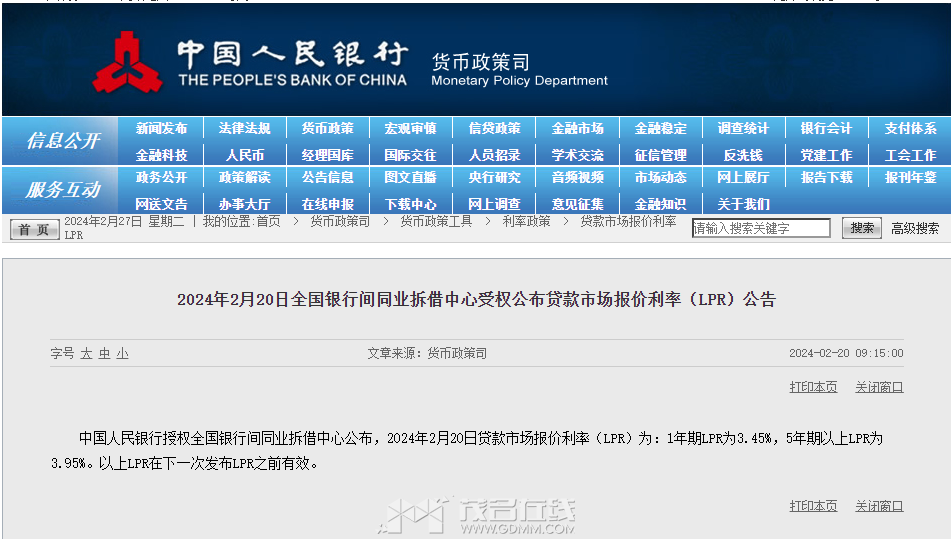Select 报刊年鉴 in the navigation

910,178
